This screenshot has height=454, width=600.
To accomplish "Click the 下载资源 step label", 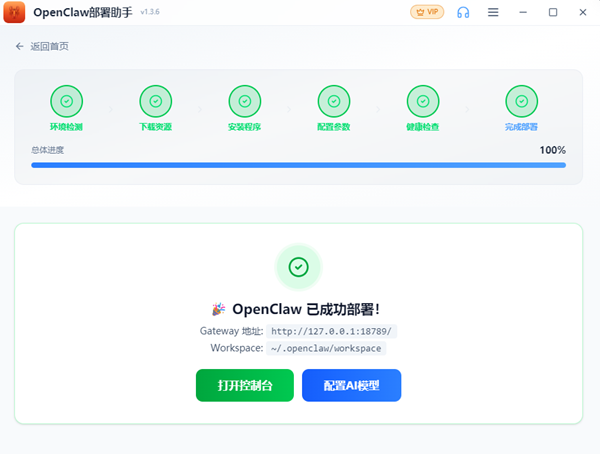I will (155, 127).
